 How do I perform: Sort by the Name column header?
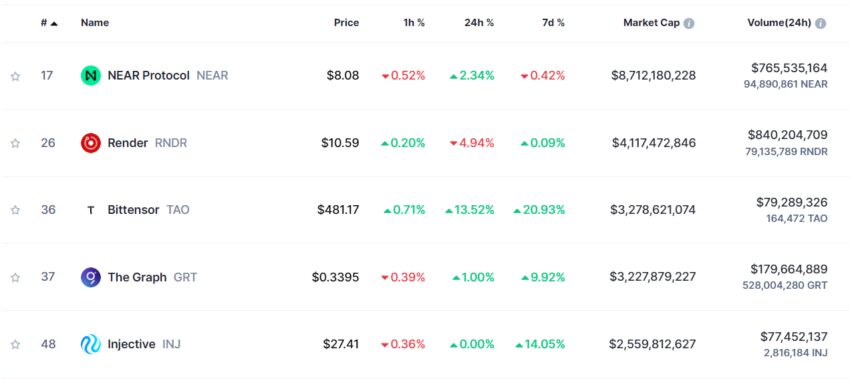click(x=95, y=23)
